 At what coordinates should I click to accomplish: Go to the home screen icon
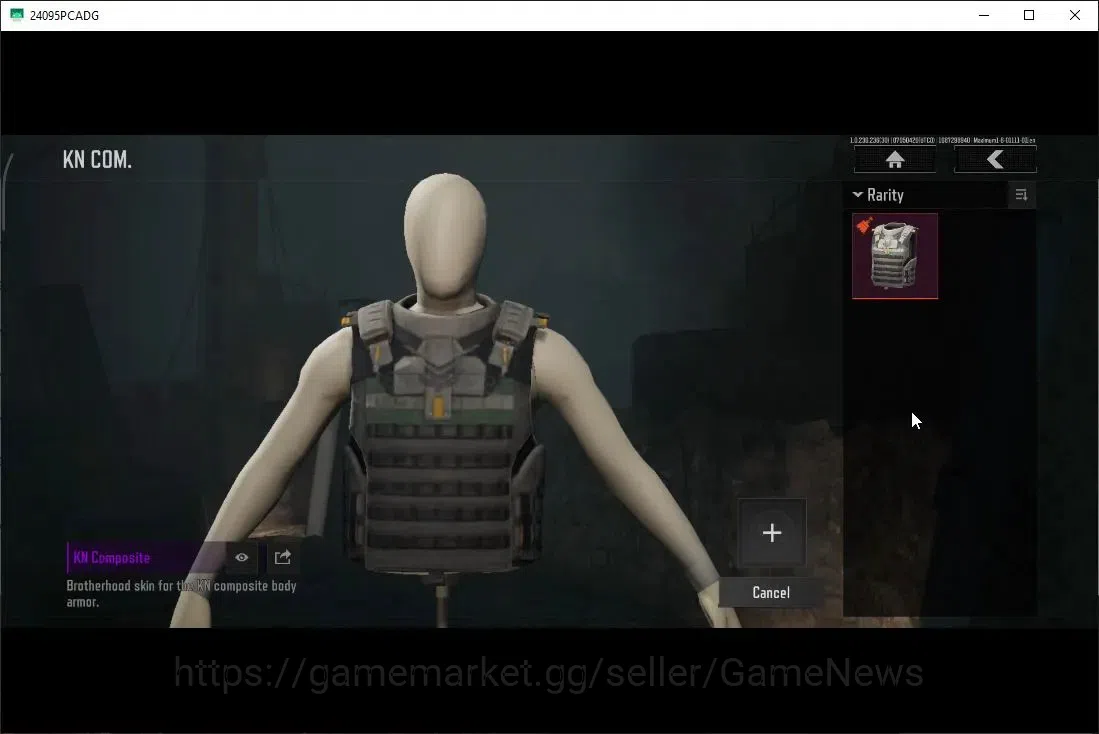895,160
